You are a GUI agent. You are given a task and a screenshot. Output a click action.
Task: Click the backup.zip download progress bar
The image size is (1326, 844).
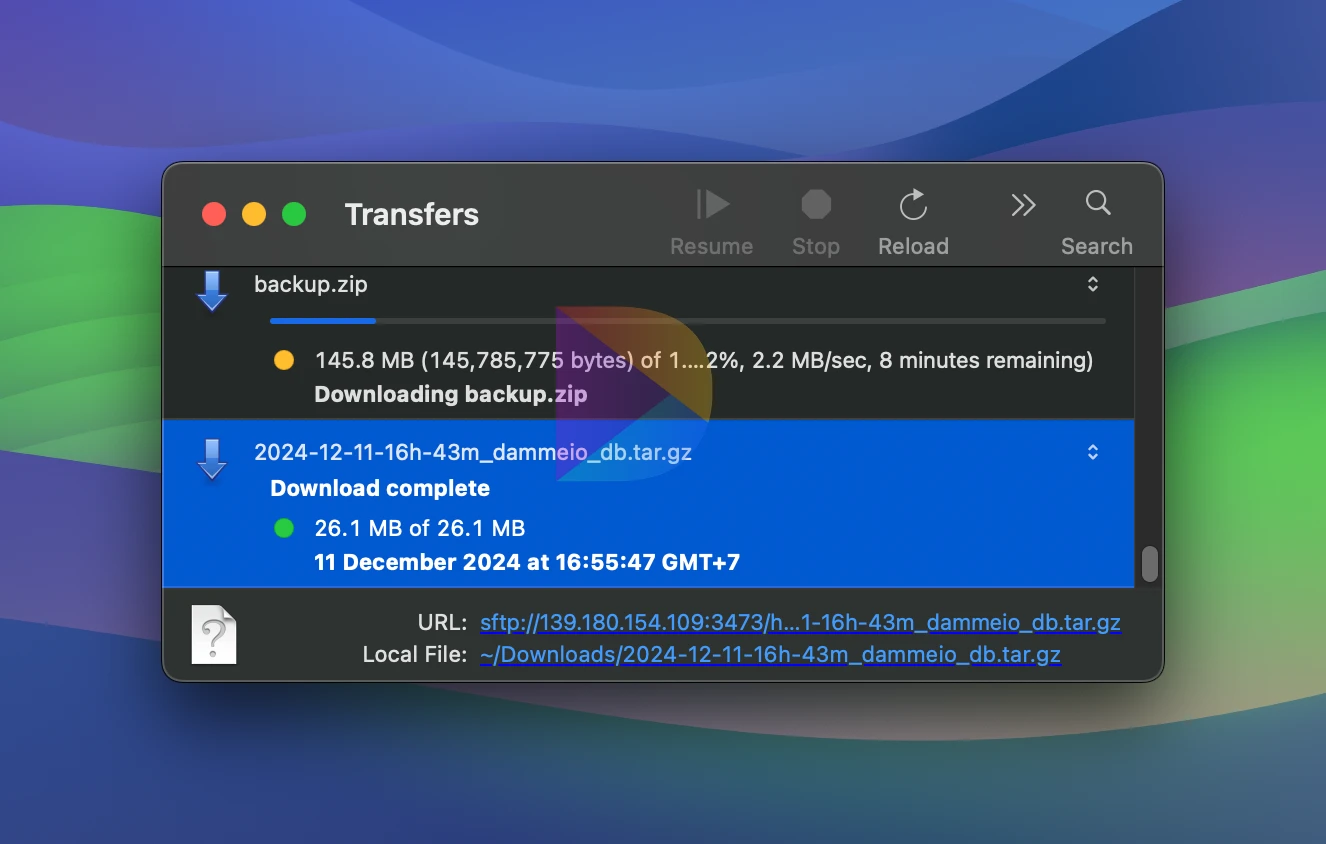click(688, 321)
